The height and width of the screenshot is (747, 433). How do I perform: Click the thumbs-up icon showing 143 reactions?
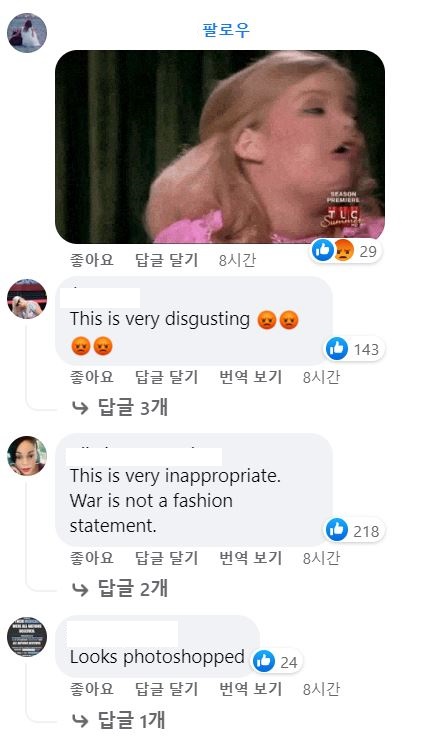pyautogui.click(x=337, y=349)
